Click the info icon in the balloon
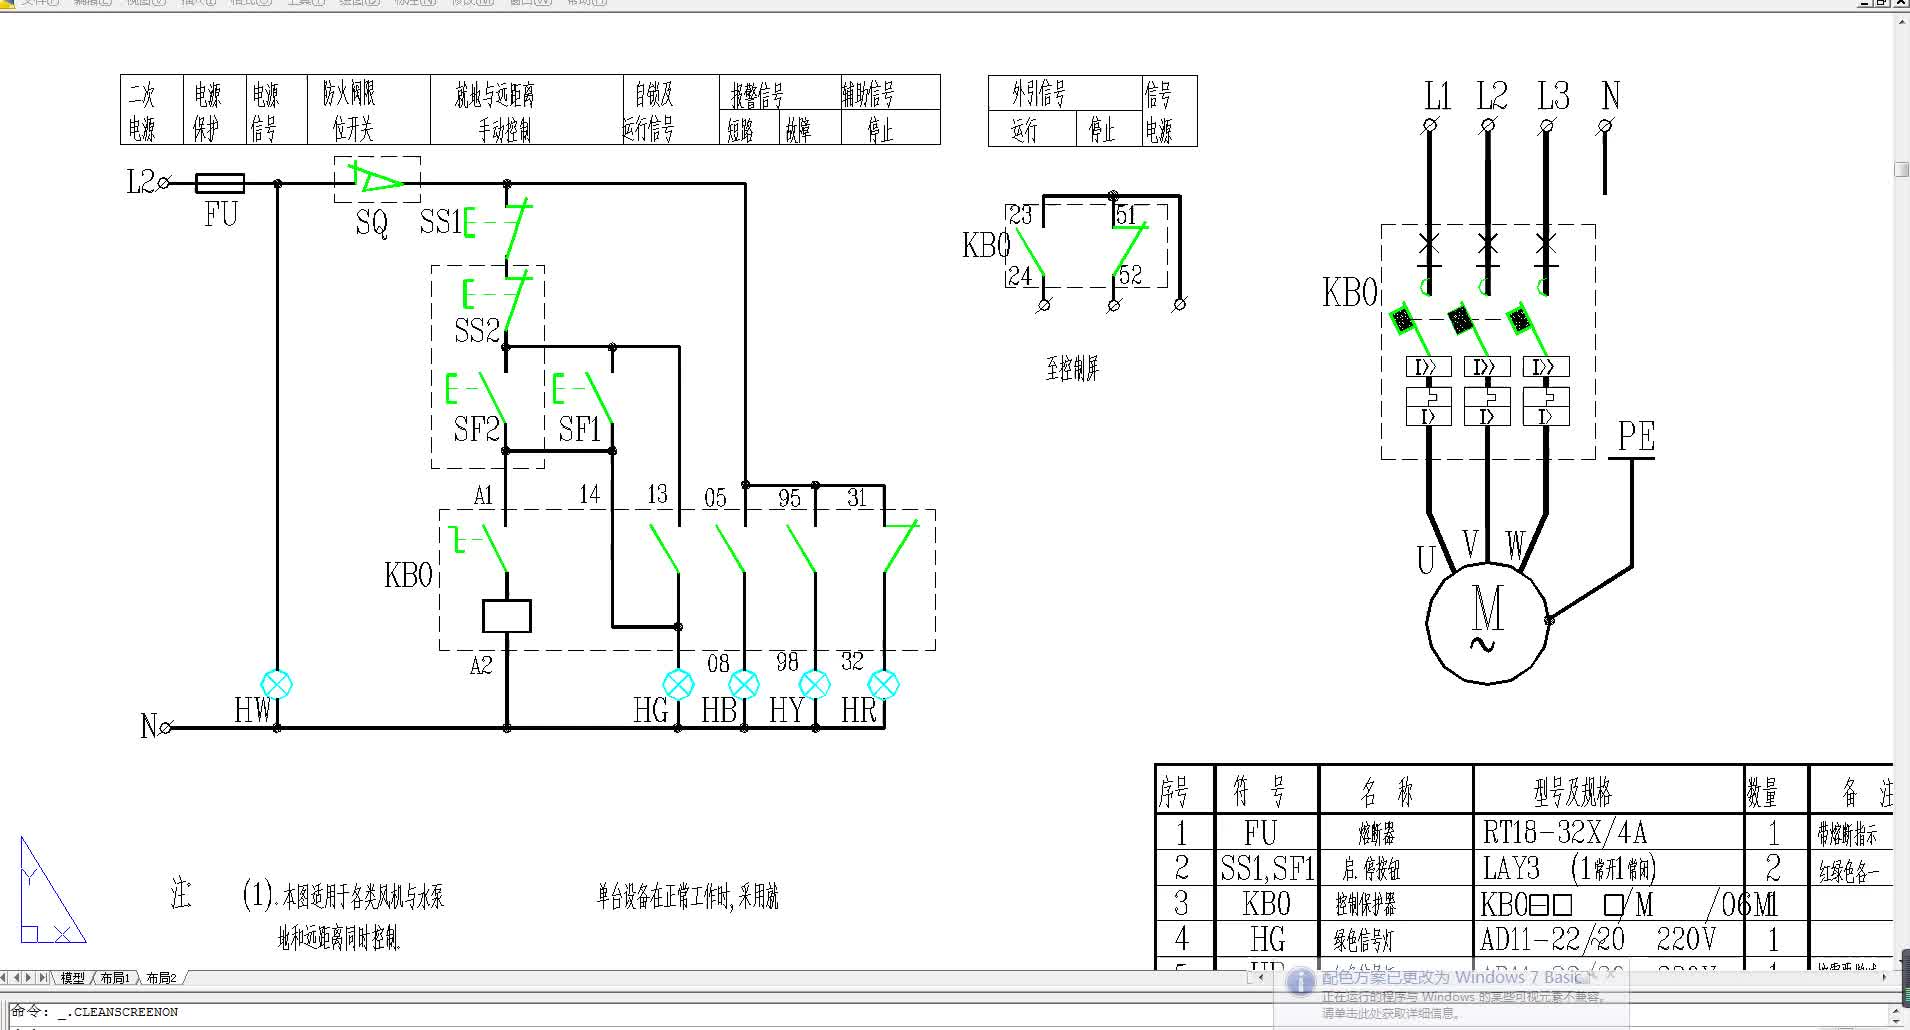1910x1030 pixels. (1299, 982)
